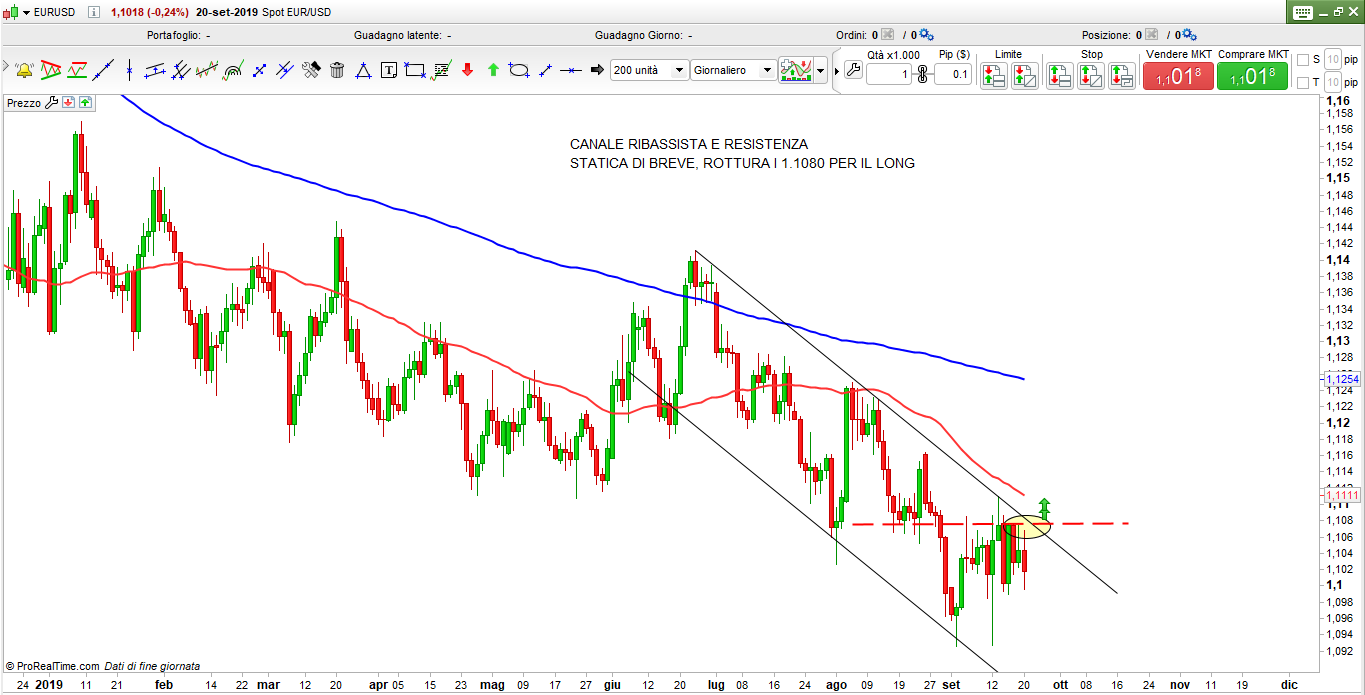Click the Comprare MKT buy button

pyautogui.click(x=1253, y=76)
